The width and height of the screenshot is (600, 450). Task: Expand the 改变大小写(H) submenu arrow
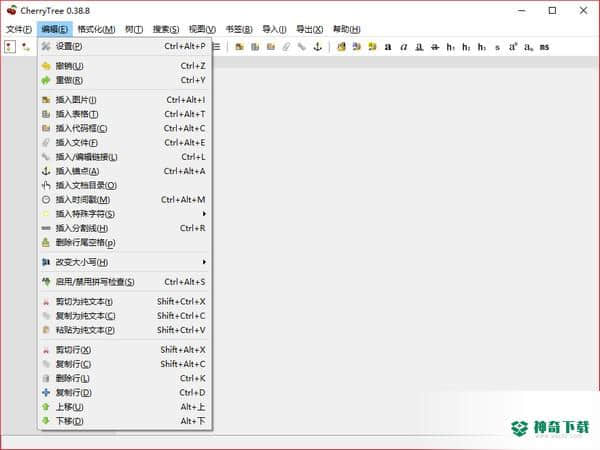click(204, 262)
